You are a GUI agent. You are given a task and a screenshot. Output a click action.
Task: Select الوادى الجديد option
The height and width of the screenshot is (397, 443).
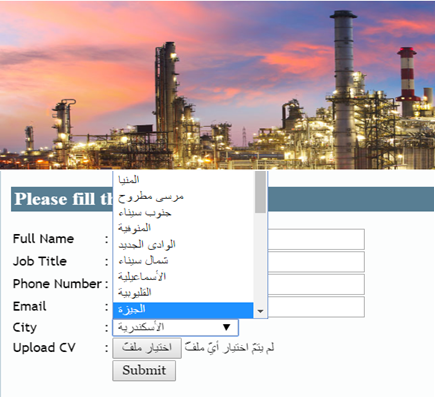click(x=183, y=245)
